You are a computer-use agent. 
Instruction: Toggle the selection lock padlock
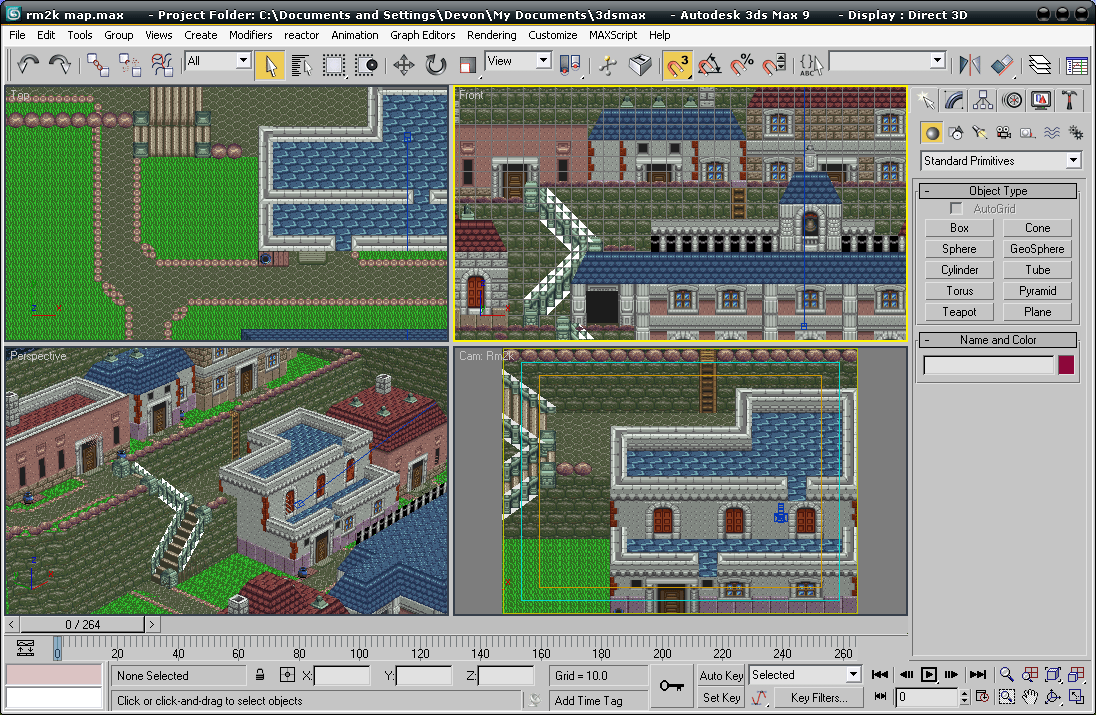pos(260,676)
